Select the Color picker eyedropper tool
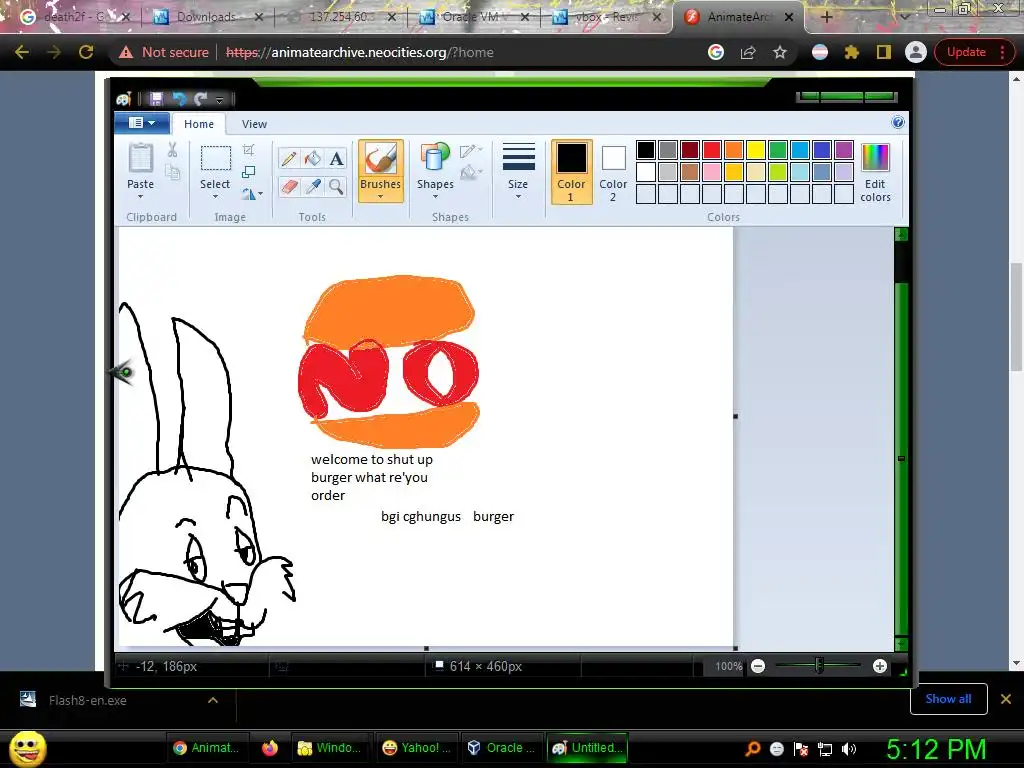 [312, 187]
